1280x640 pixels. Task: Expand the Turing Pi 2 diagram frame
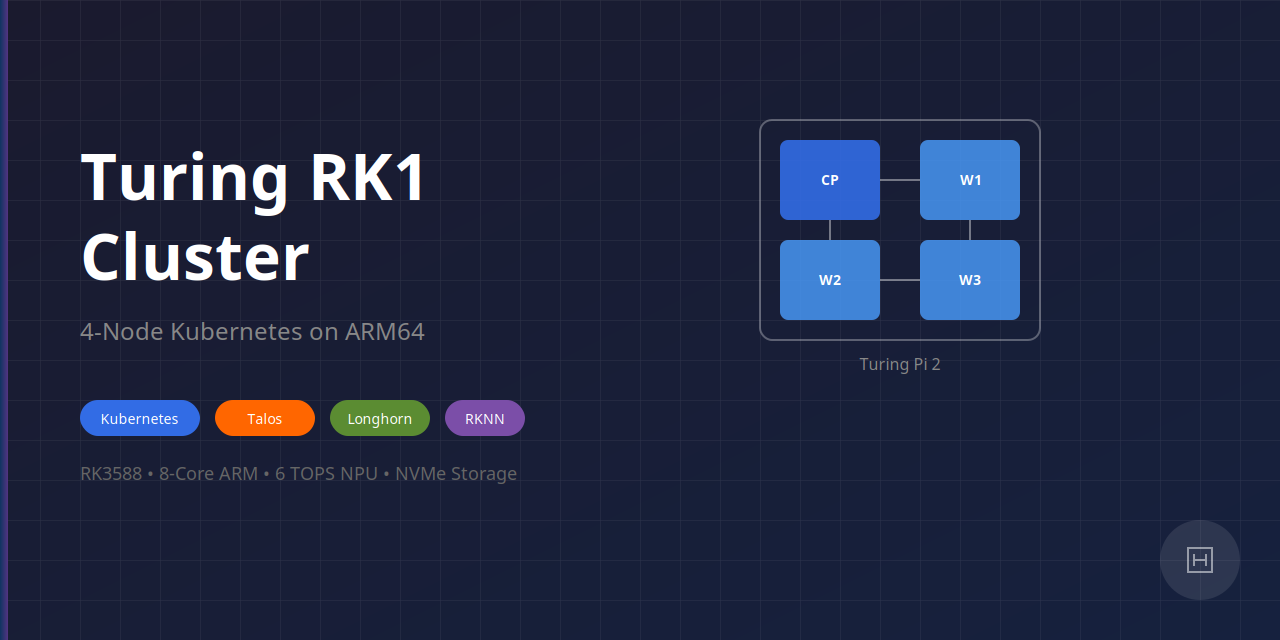tap(900, 130)
